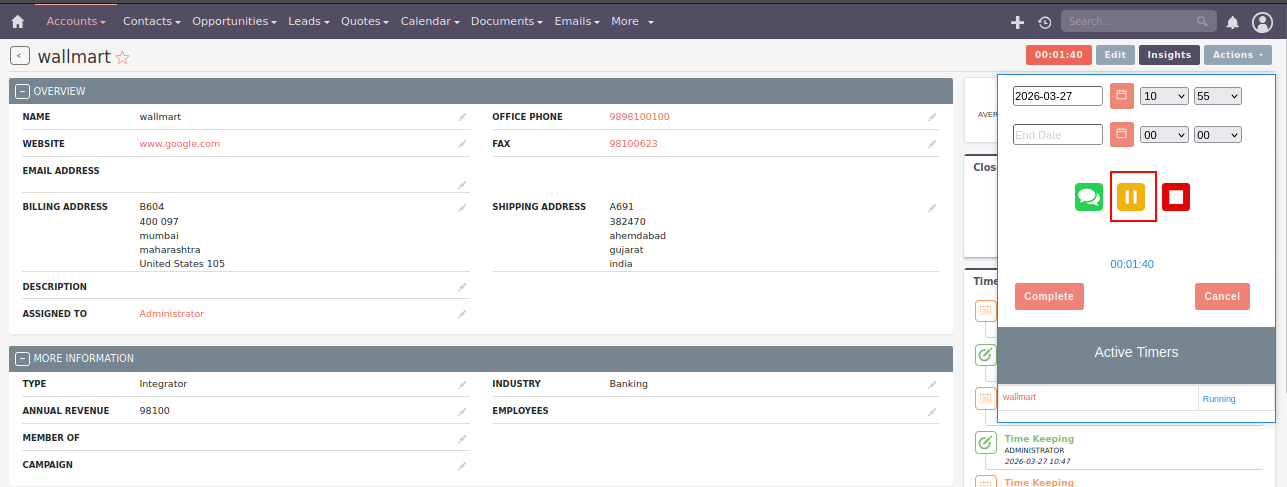Open the green comment chat icon

[x=1088, y=197]
